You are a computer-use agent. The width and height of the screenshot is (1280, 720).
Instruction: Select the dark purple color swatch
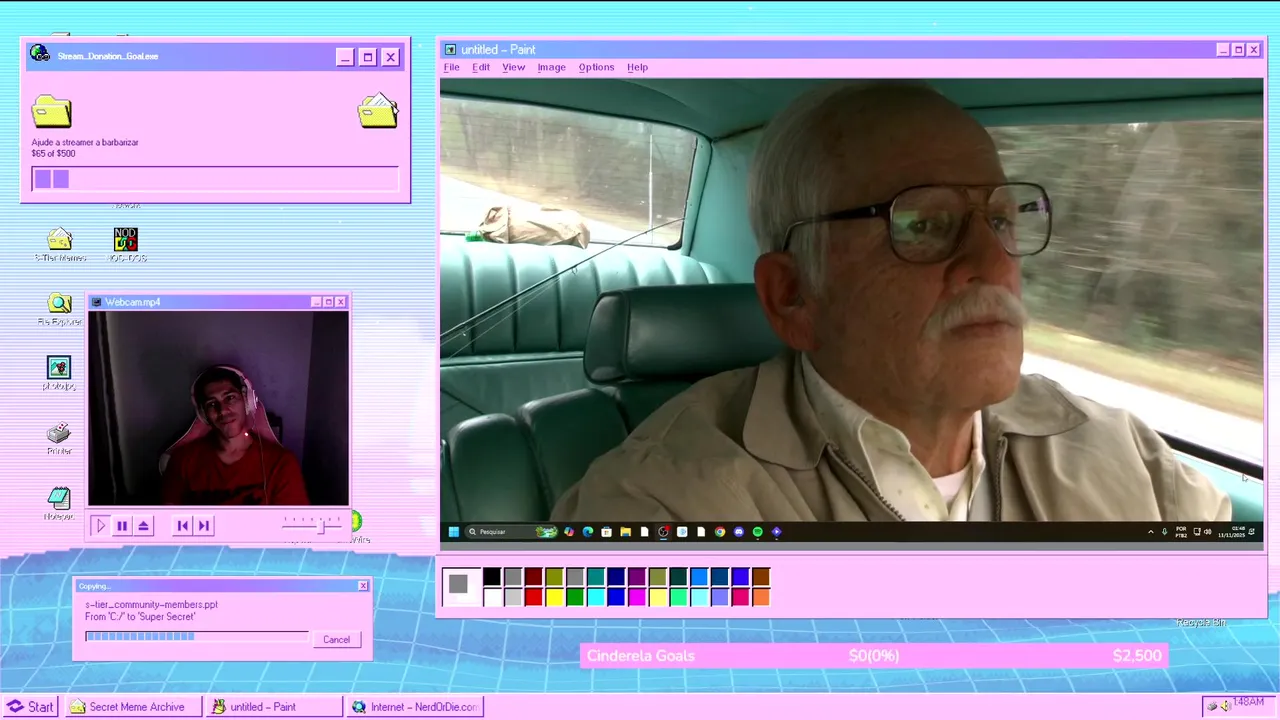pos(637,577)
